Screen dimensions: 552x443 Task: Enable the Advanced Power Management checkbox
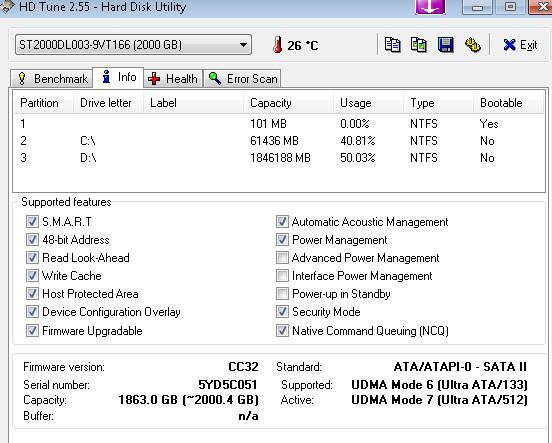pos(282,258)
